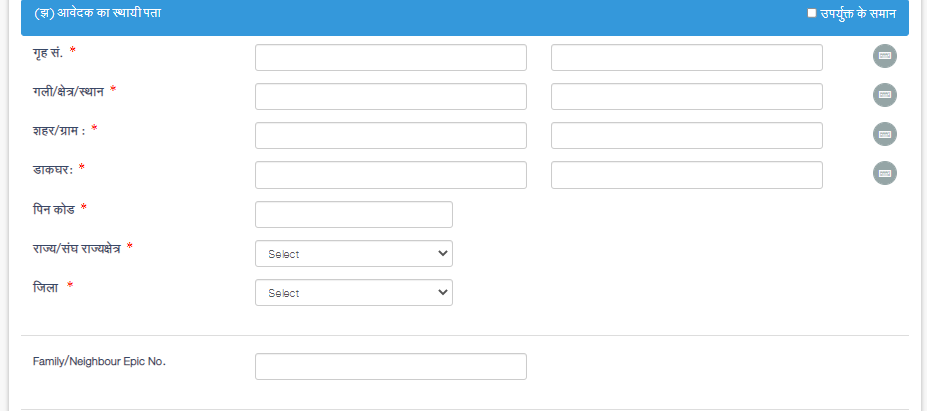Expand the राज्य/संघ राज्यक्षेत्र Select dropdown

[x=354, y=254]
